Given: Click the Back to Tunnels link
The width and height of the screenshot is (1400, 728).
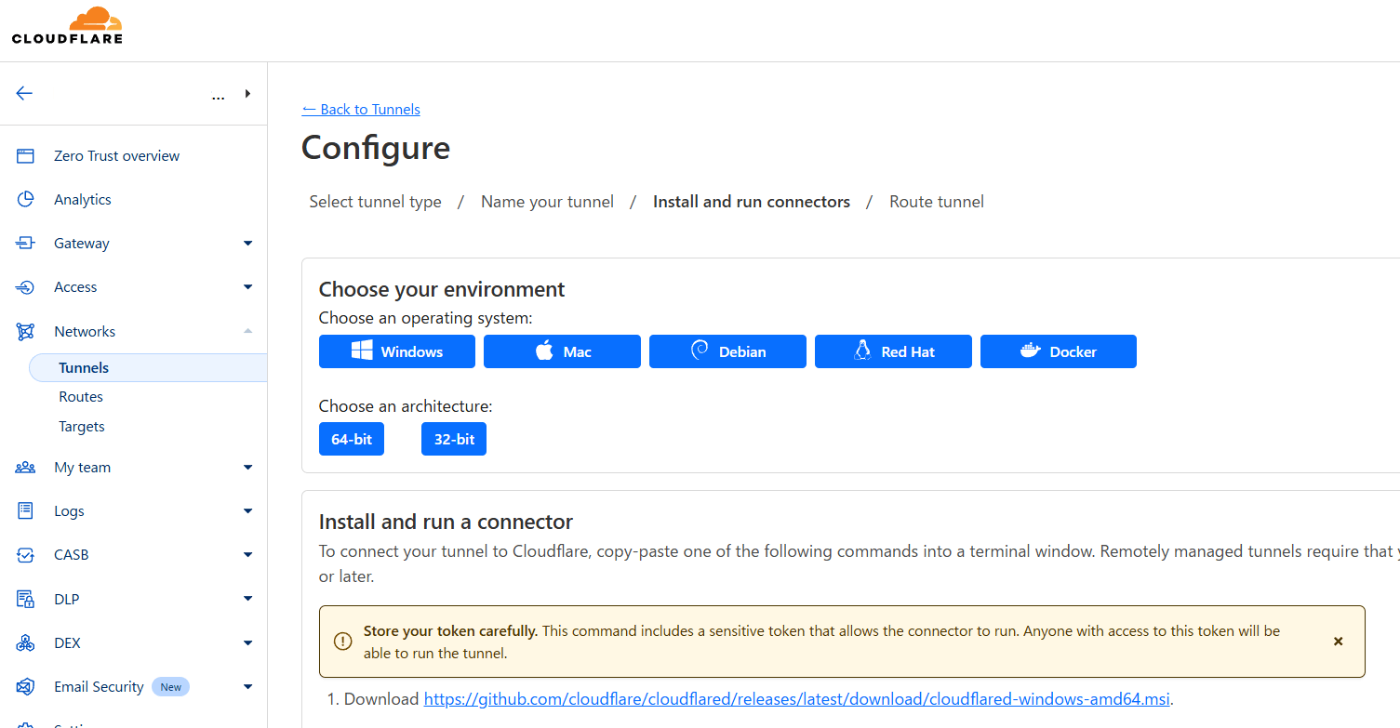Looking at the screenshot, I should pyautogui.click(x=361, y=109).
